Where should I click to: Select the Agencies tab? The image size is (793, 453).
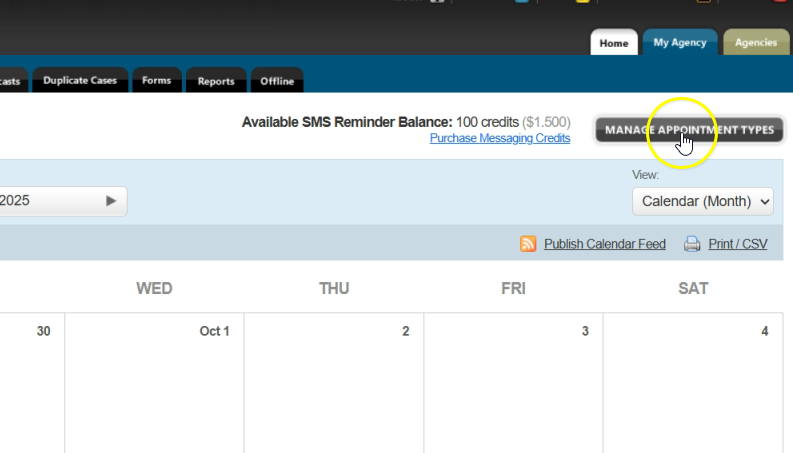pos(755,43)
